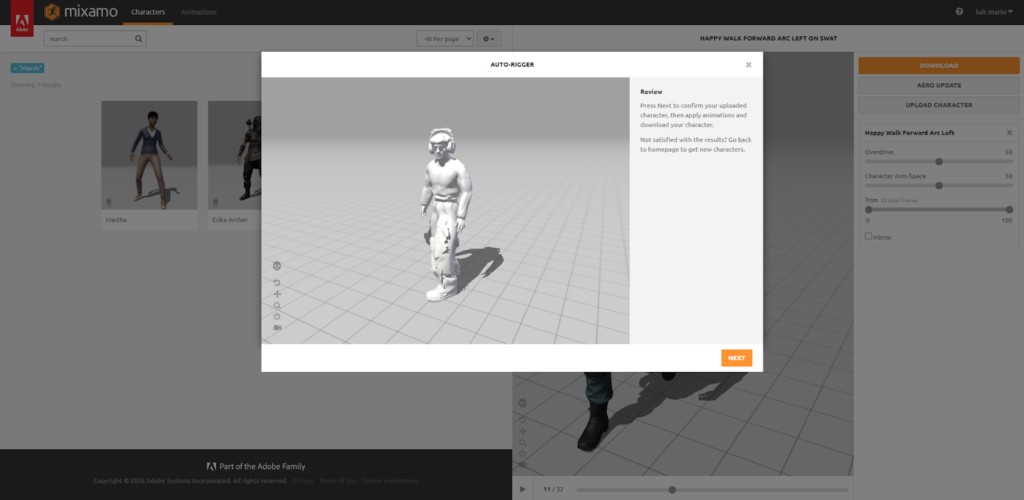
Task: Select pan arrows icon in background animation viewer
Action: [522, 431]
